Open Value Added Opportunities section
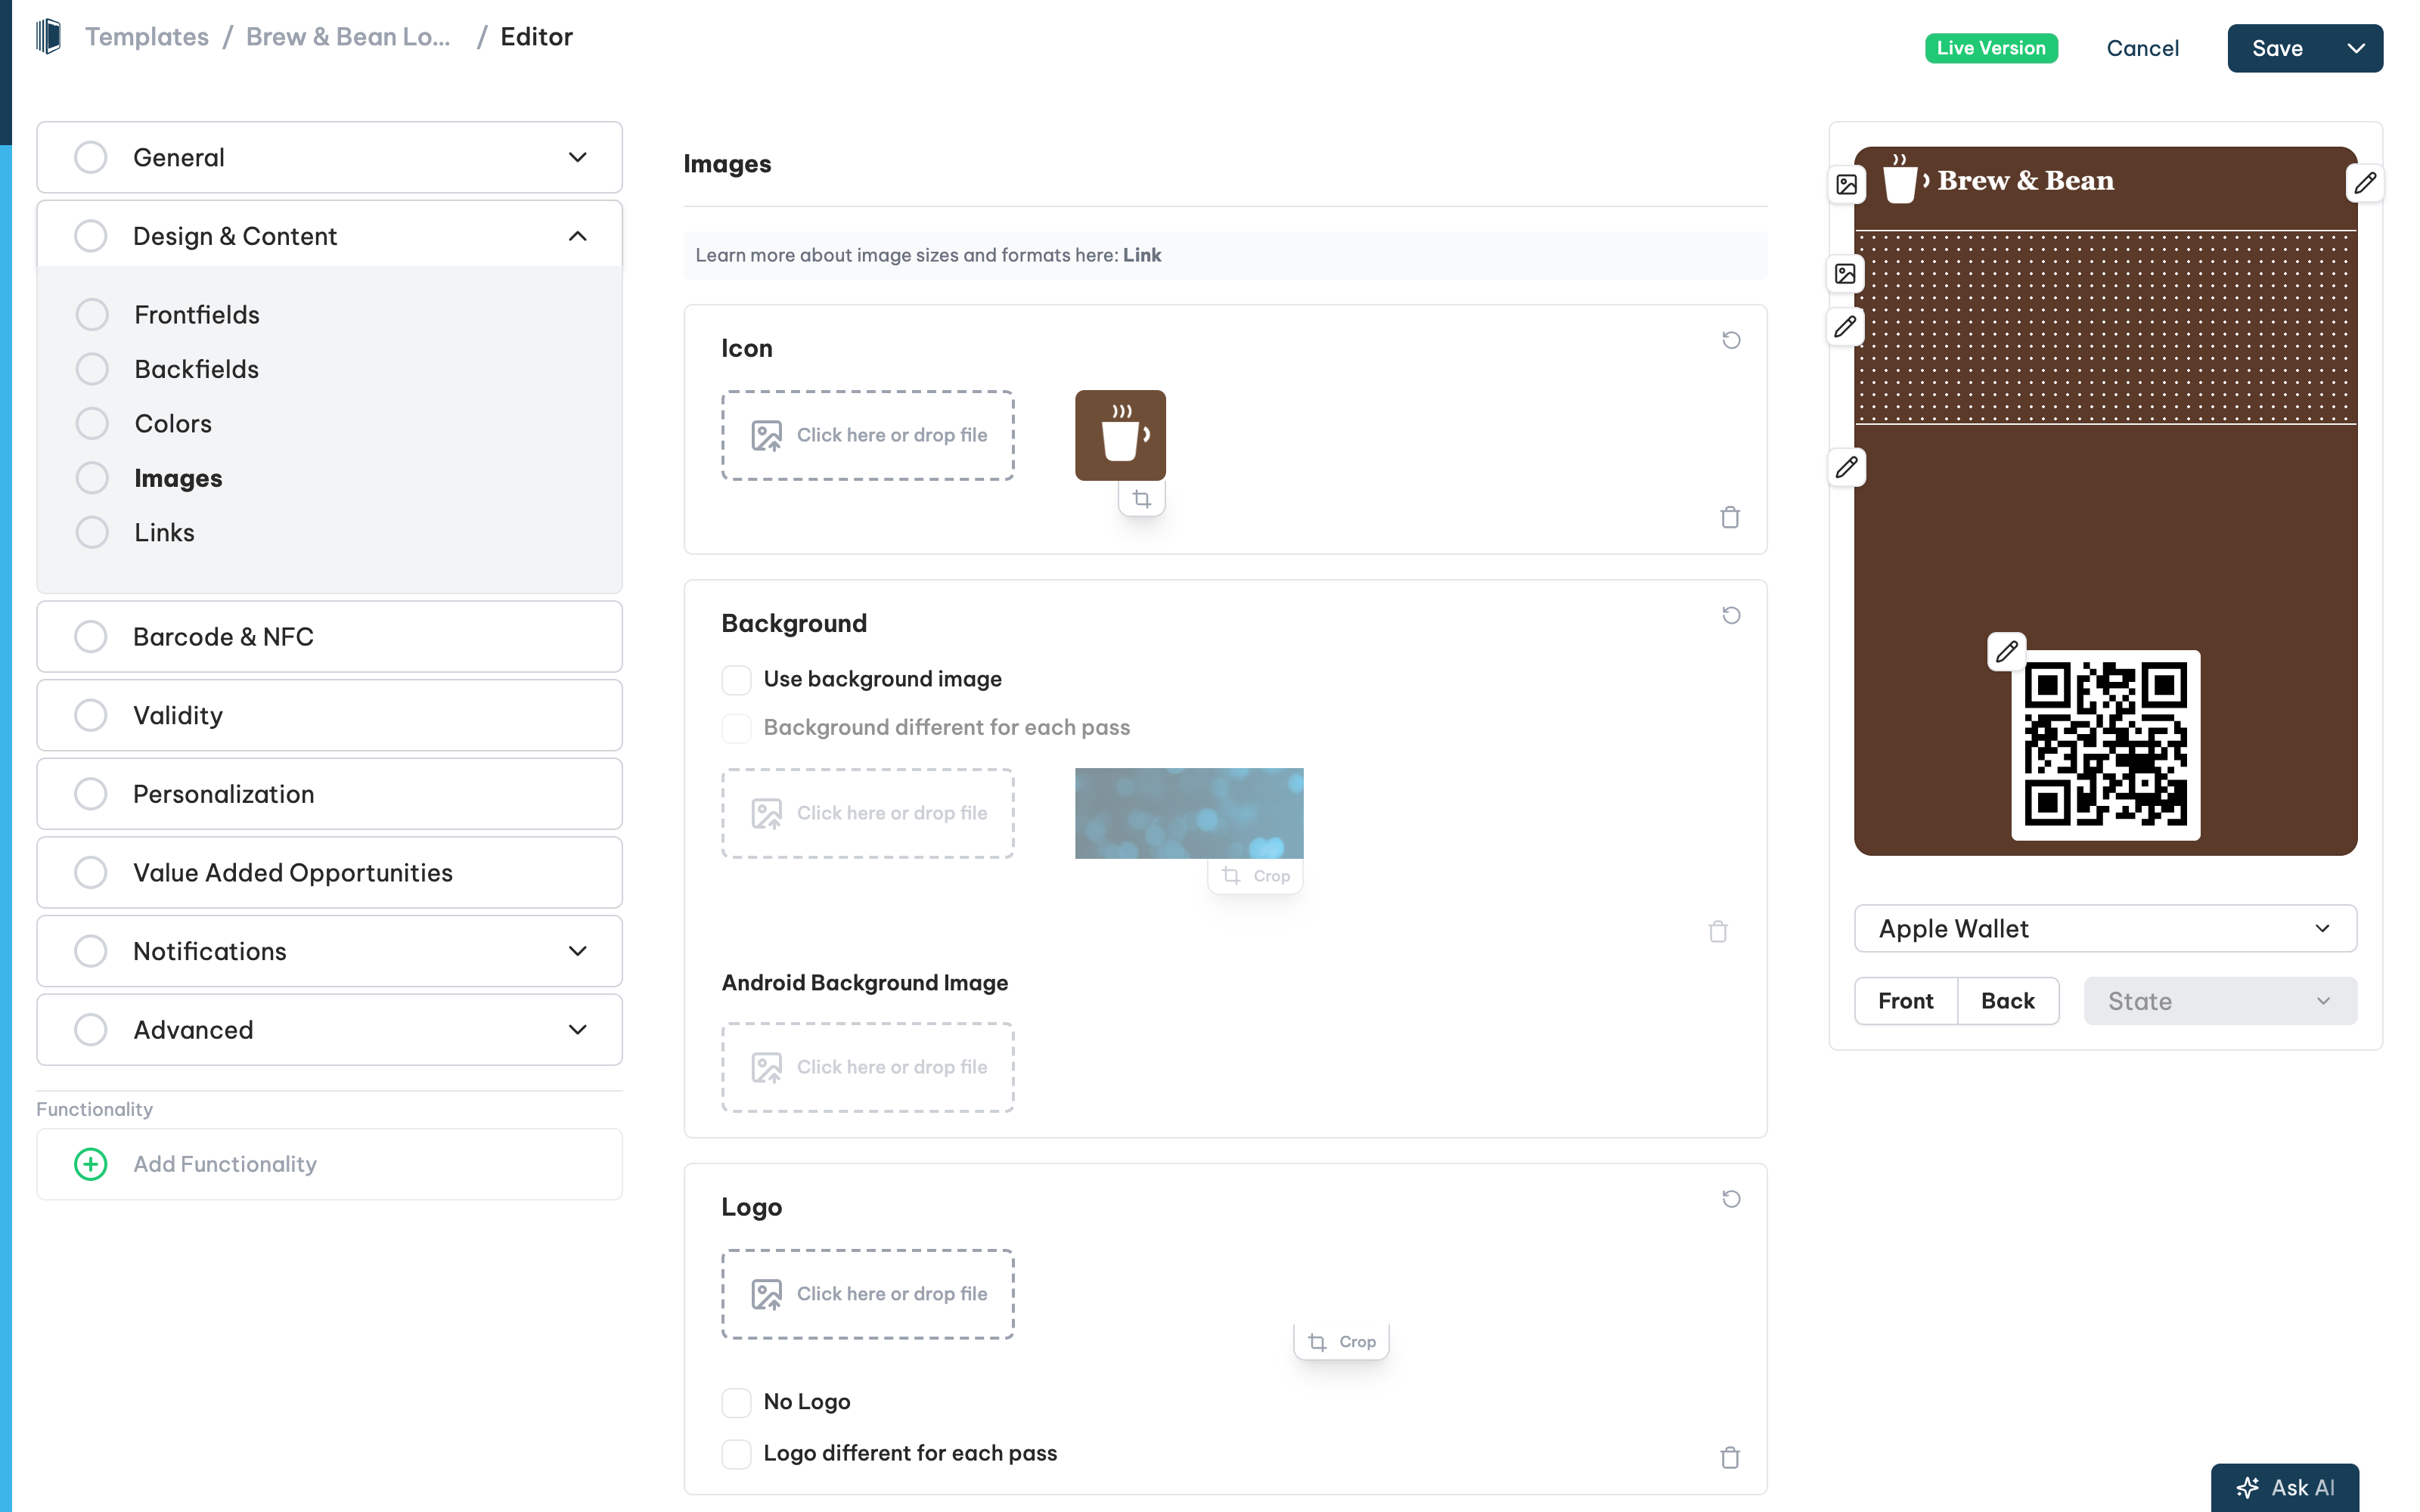Viewport: 2420px width, 1512px height. (x=330, y=873)
